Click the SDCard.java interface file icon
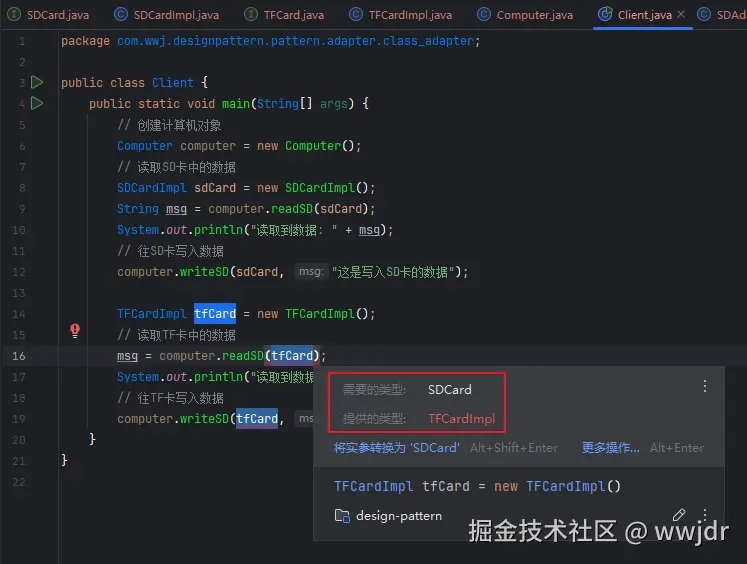The width and height of the screenshot is (747, 564). click(14, 15)
